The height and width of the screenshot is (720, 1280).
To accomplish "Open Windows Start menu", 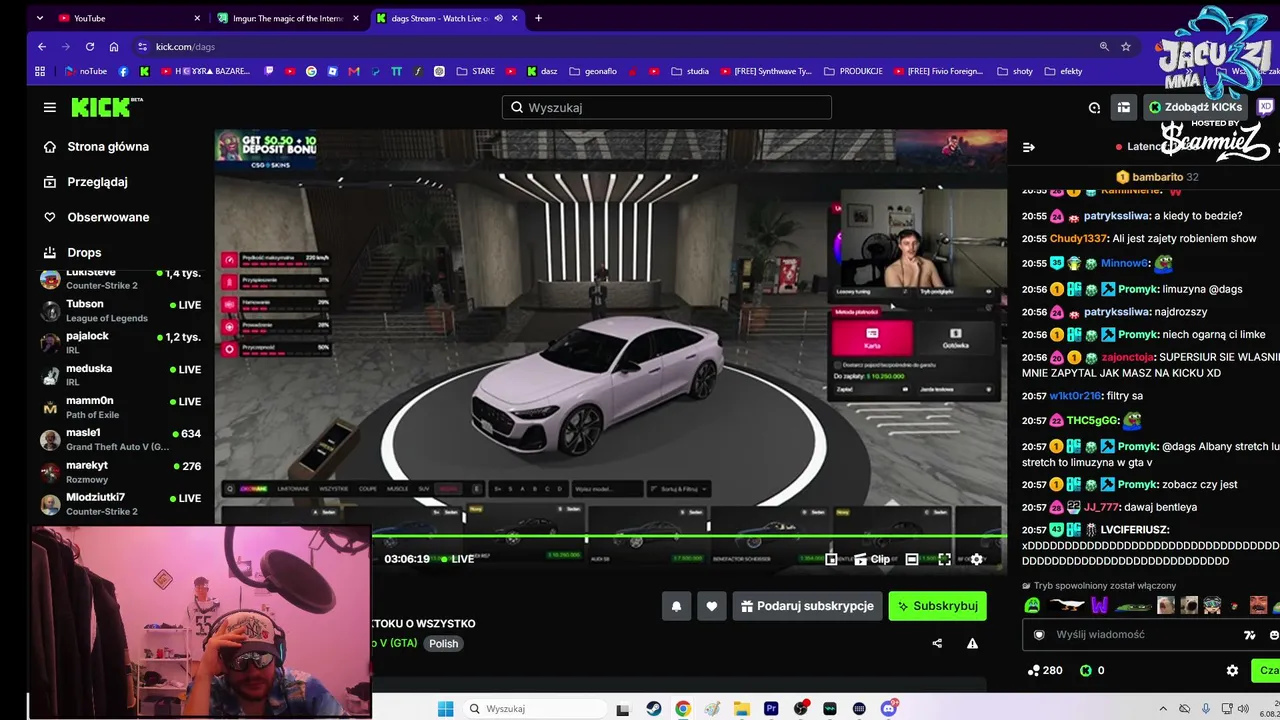I will point(446,709).
